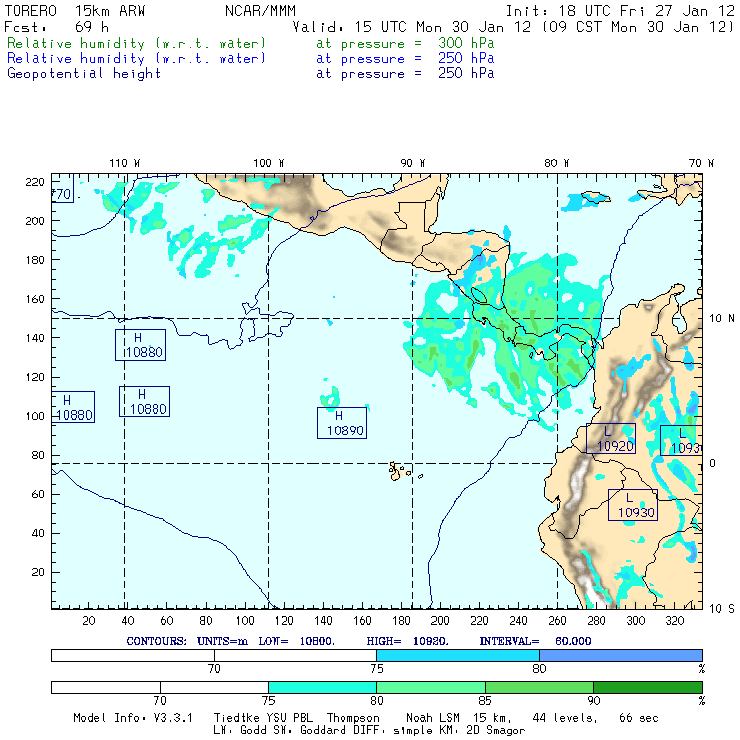Image resolution: width=740 pixels, height=740 pixels.
Task: Click the '10 S' latitude label
Action: click(722, 609)
